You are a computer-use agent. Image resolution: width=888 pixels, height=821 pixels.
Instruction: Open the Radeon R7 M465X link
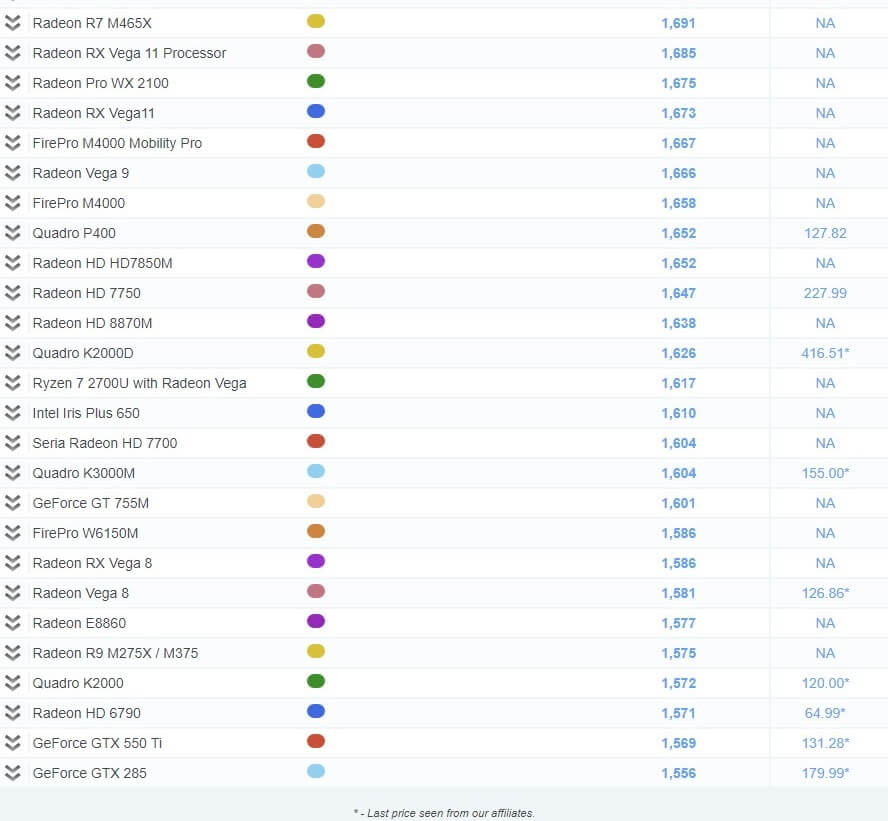(x=92, y=23)
